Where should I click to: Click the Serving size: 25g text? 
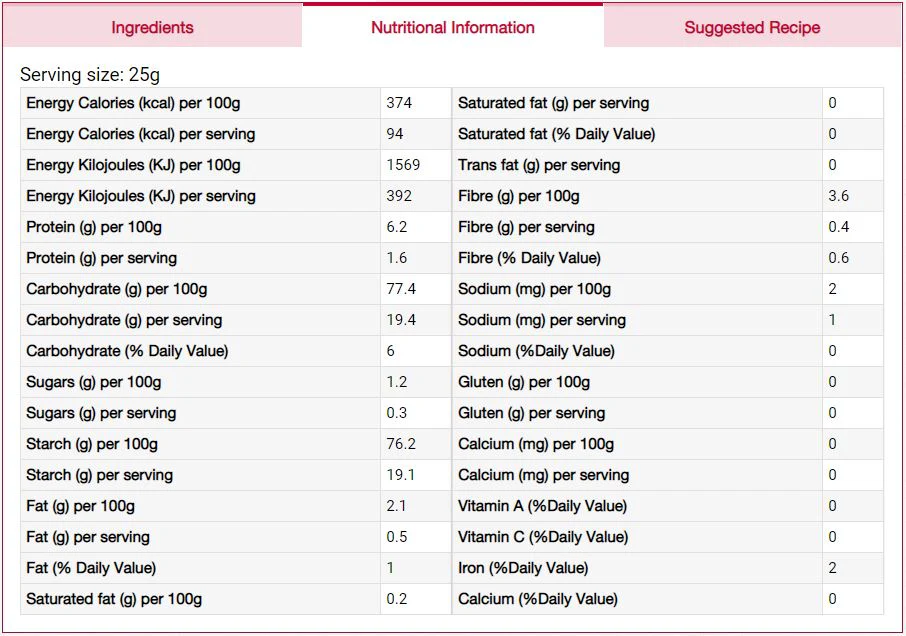pos(90,75)
